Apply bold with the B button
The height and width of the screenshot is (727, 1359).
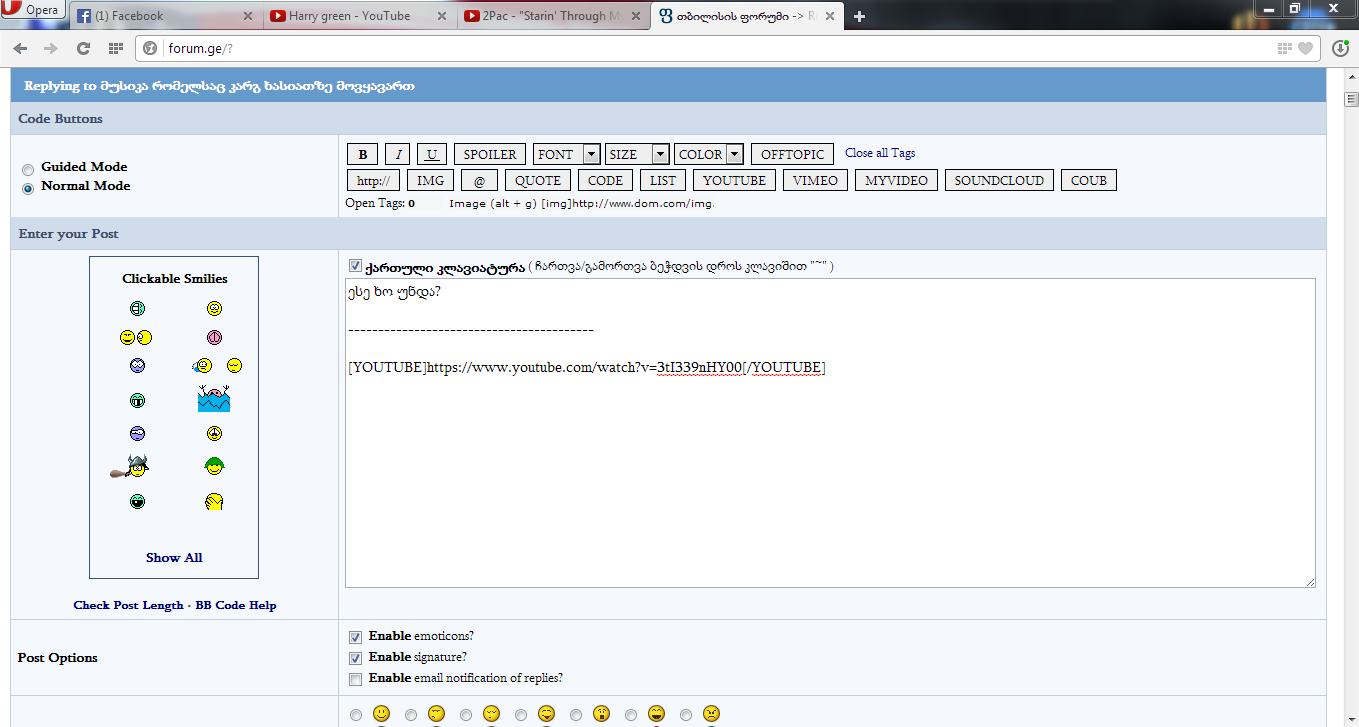coord(362,155)
